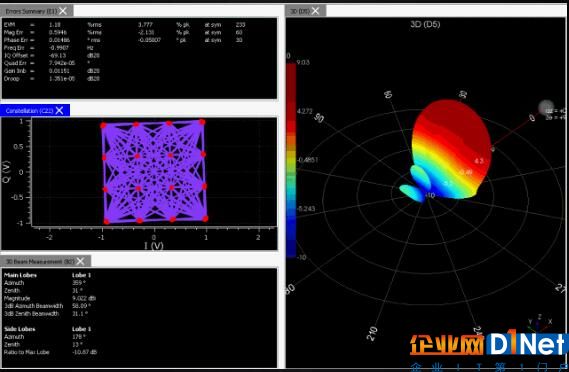Select the 3D Beam Measurement tab

(x=40, y=261)
